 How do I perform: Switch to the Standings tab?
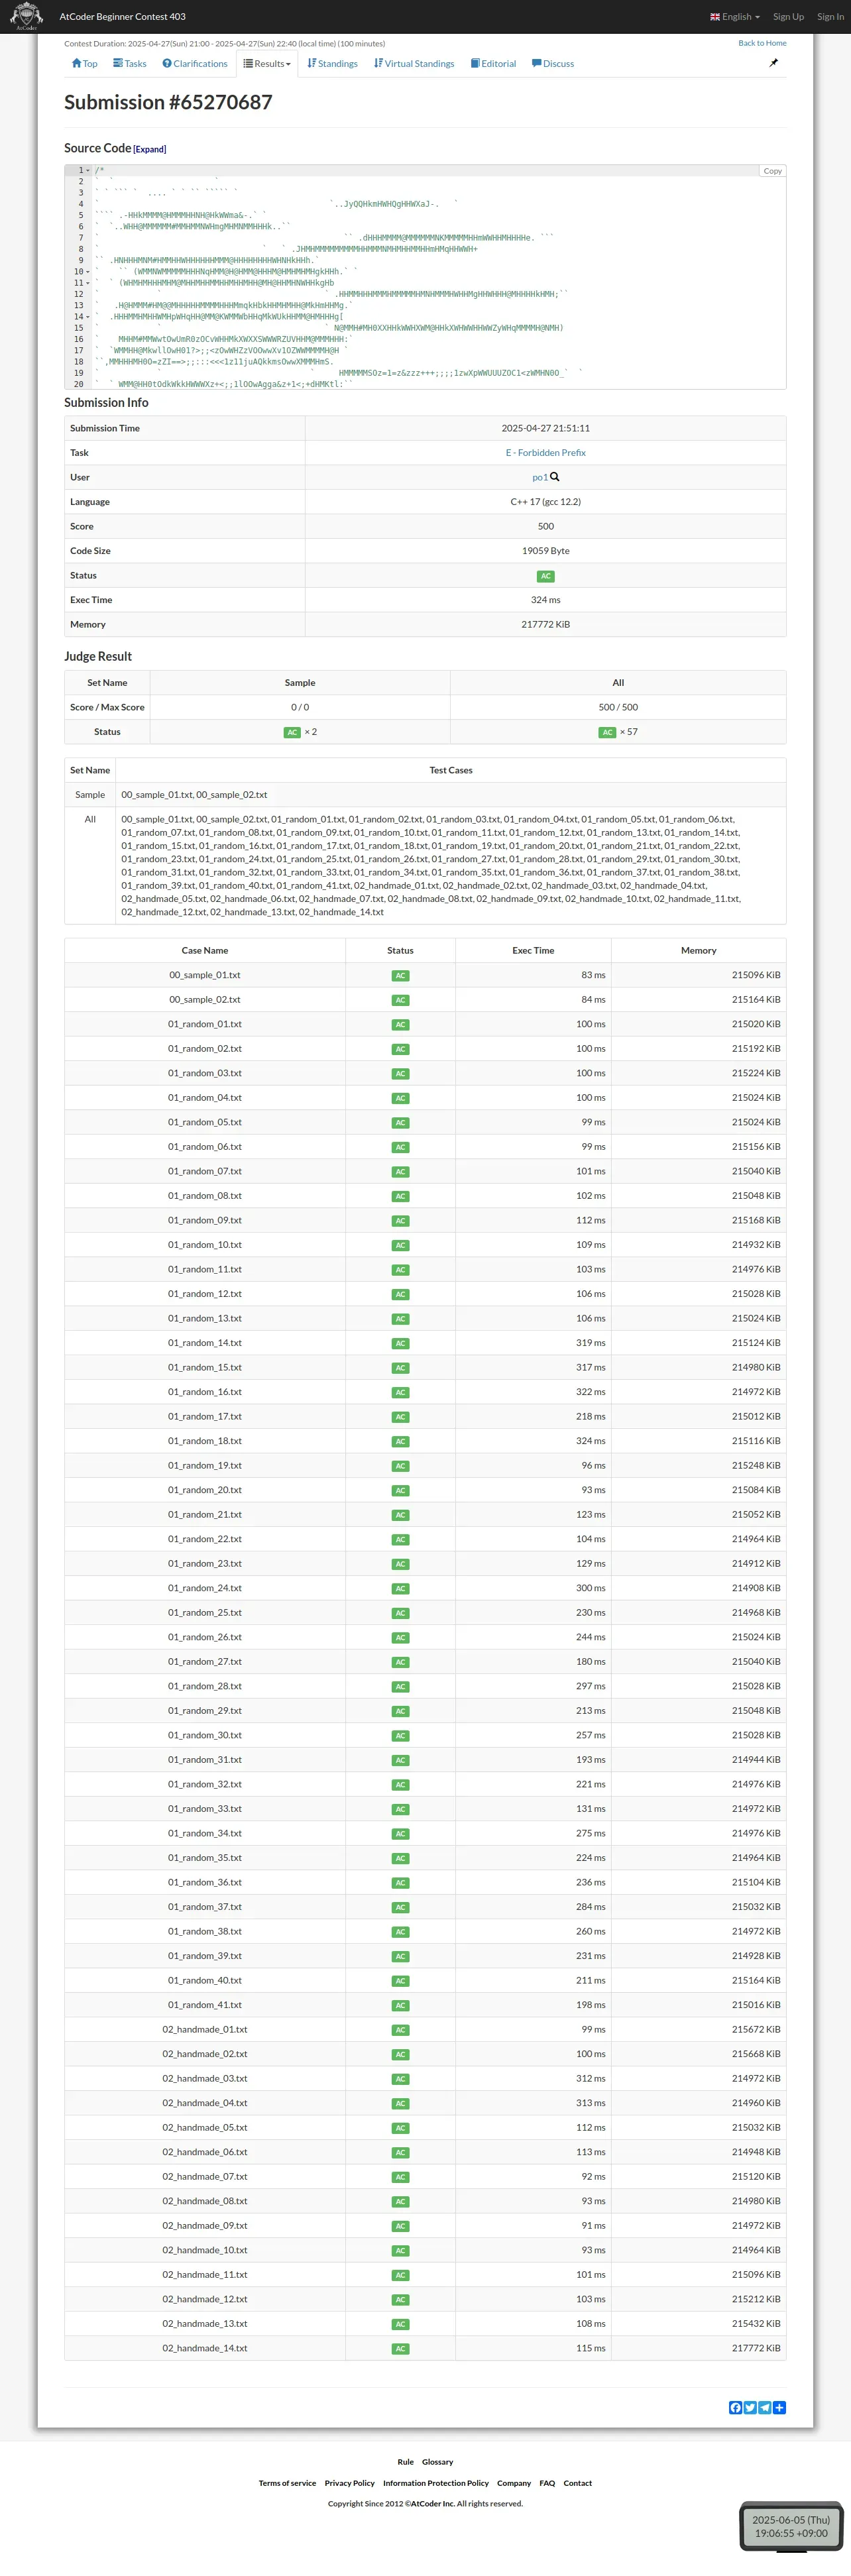click(x=332, y=64)
